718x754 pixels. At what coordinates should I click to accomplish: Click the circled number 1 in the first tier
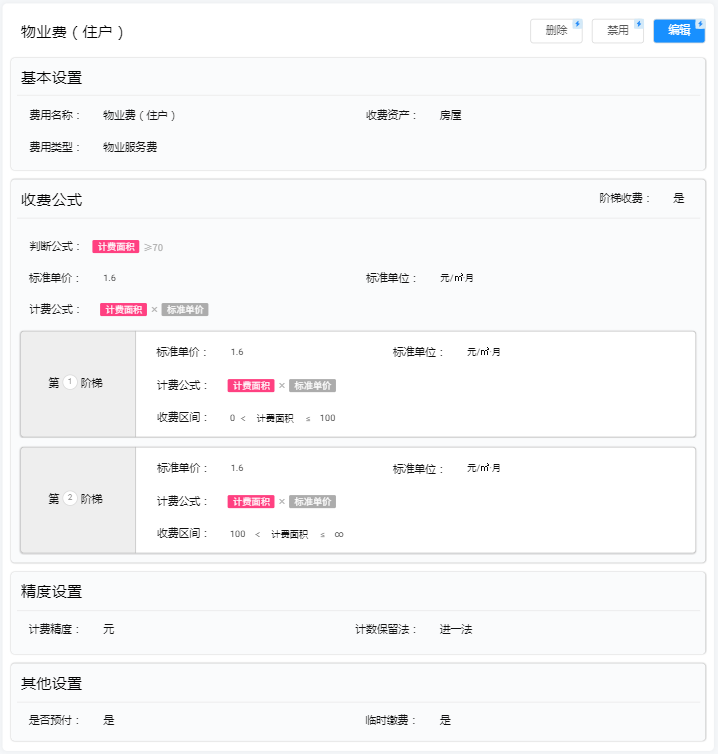pyautogui.click(x=70, y=383)
